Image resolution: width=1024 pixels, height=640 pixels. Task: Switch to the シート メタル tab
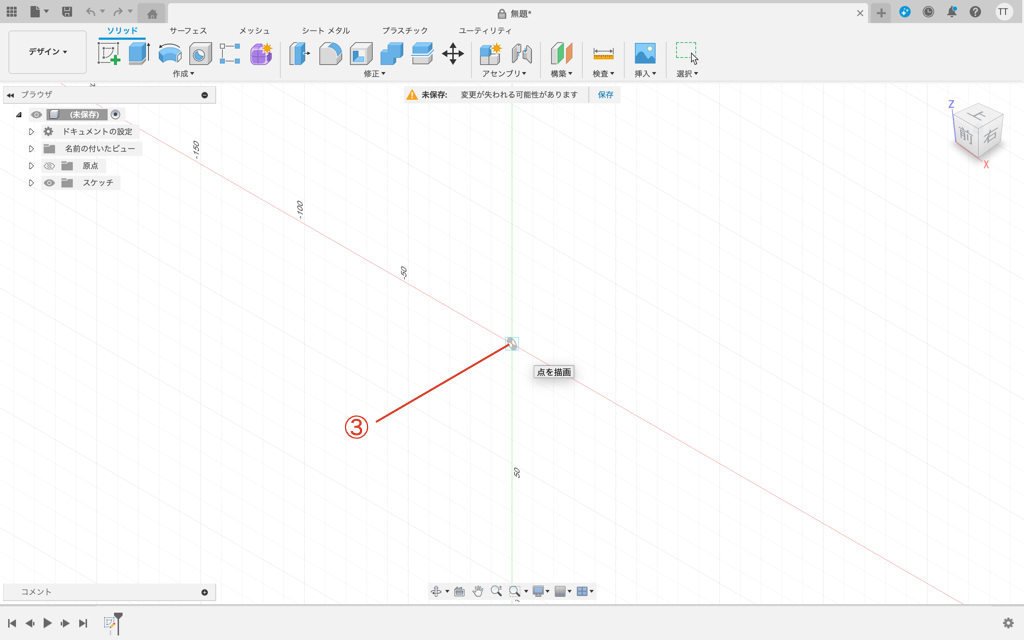325,31
